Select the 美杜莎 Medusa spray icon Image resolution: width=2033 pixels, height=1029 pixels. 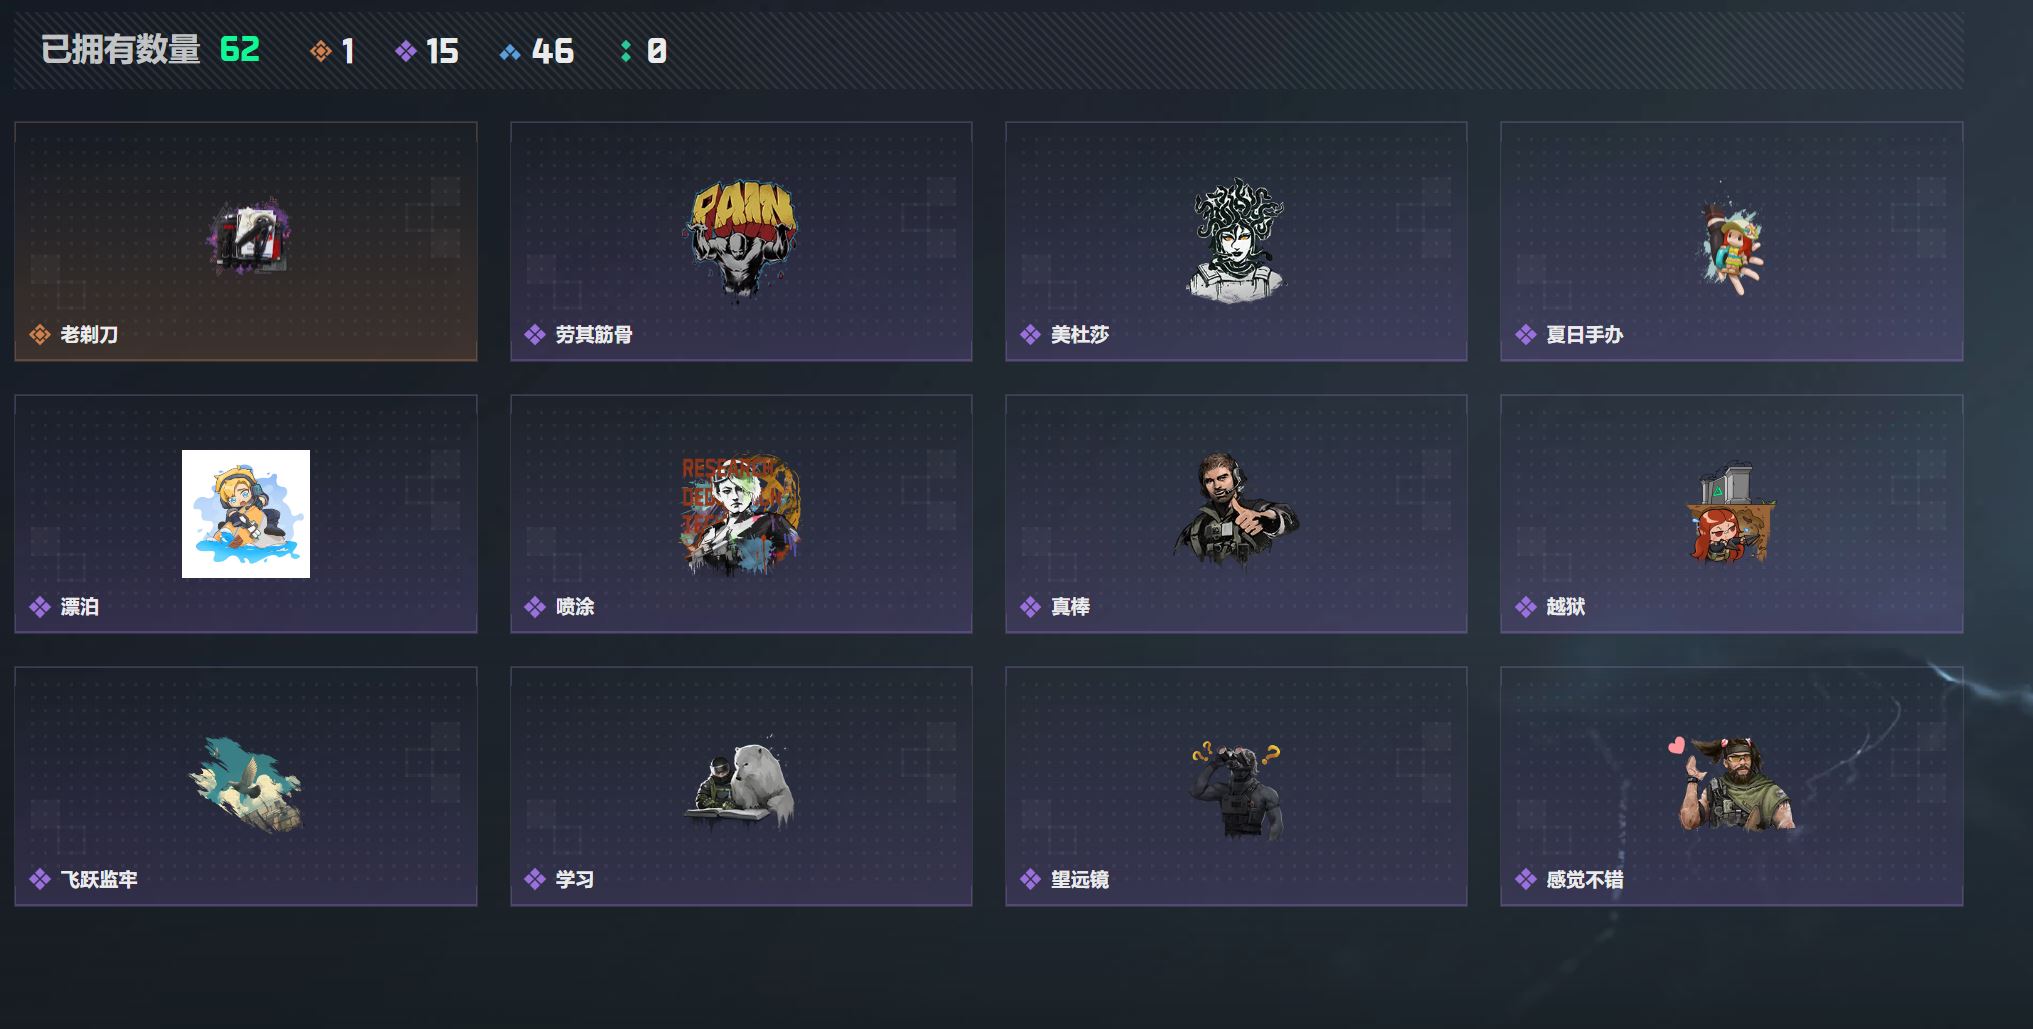coord(1237,239)
